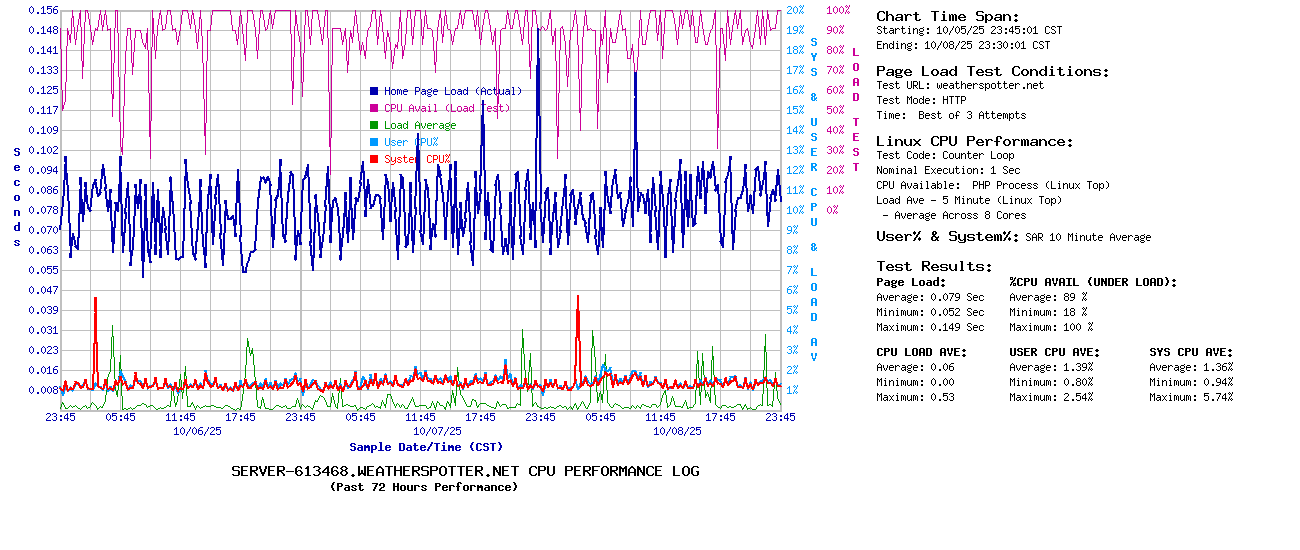
Task: Click the Page Load Test Conditions heading
Action: pos(992,71)
